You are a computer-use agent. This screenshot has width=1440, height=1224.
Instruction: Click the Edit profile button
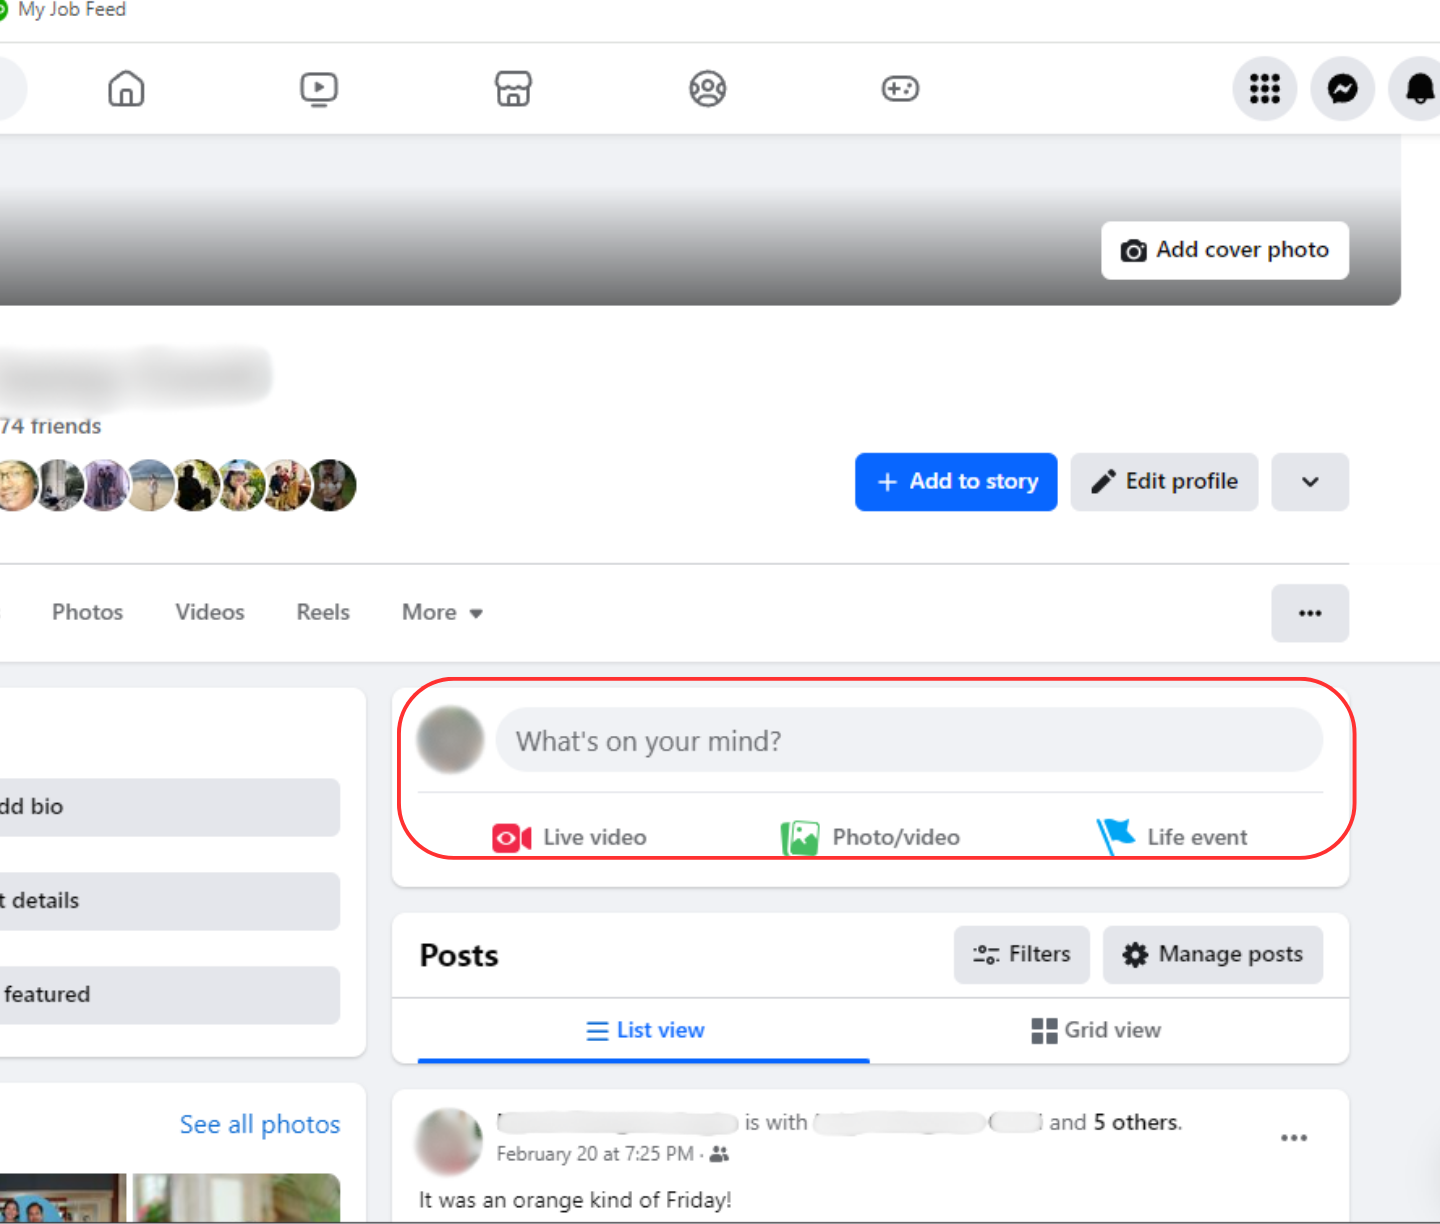pos(1164,482)
